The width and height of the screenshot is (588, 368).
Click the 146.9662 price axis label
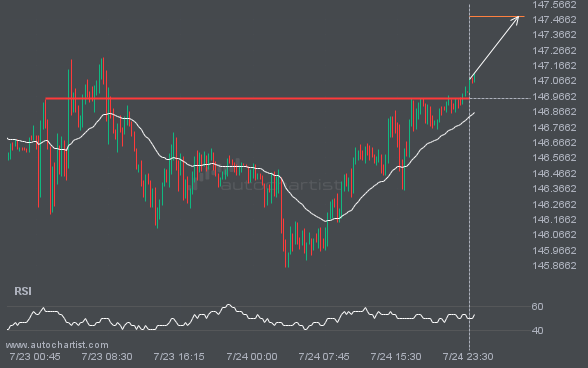[x=554, y=97]
